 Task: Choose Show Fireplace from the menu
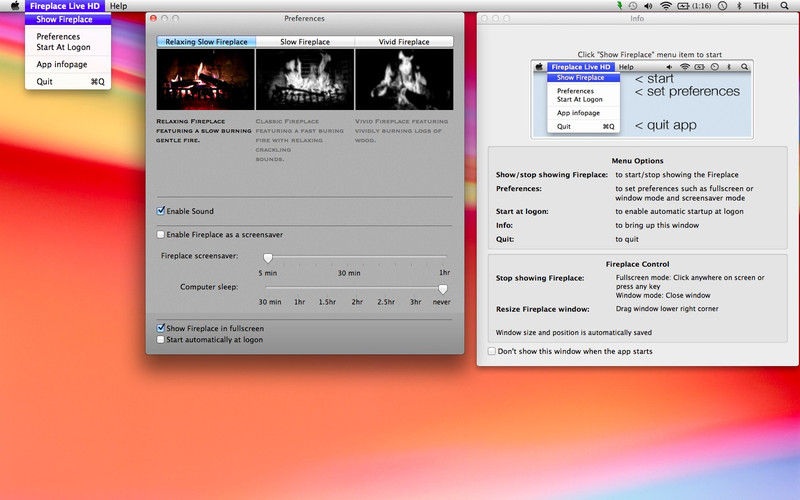[x=68, y=19]
